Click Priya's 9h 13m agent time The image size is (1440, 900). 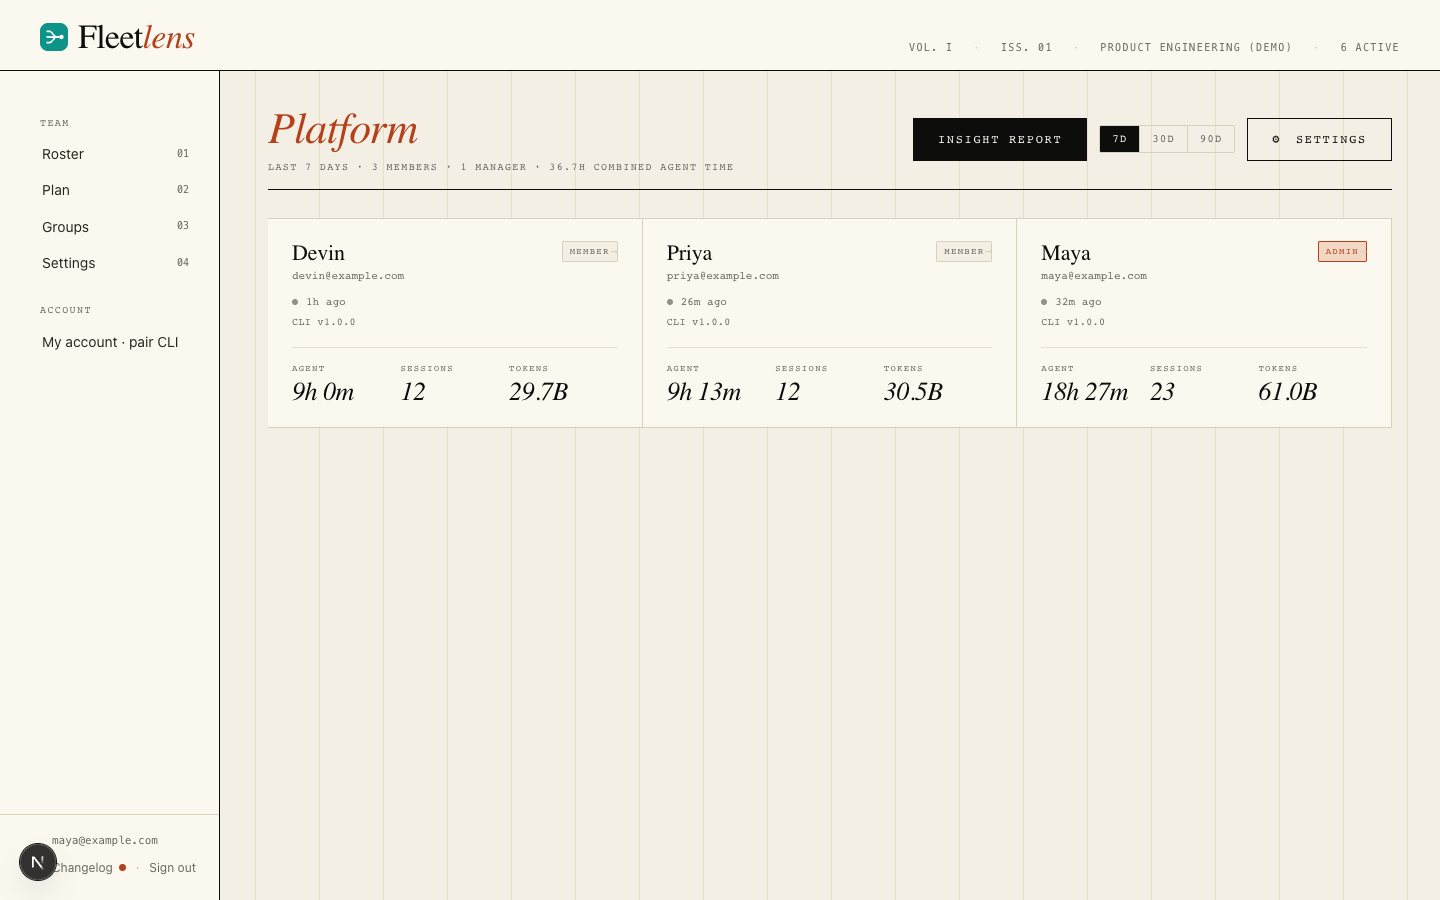pyautogui.click(x=704, y=392)
